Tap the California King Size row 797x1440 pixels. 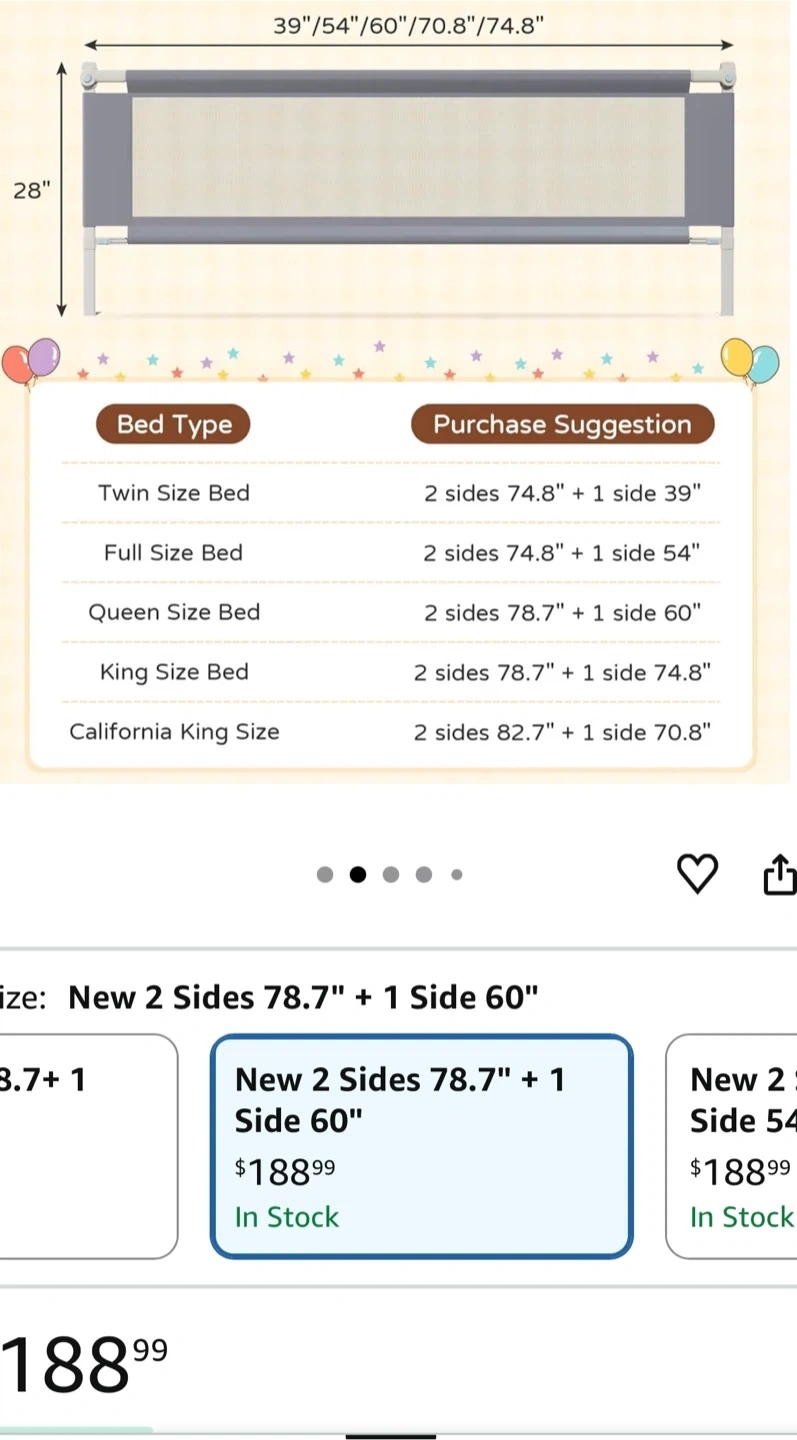390,732
